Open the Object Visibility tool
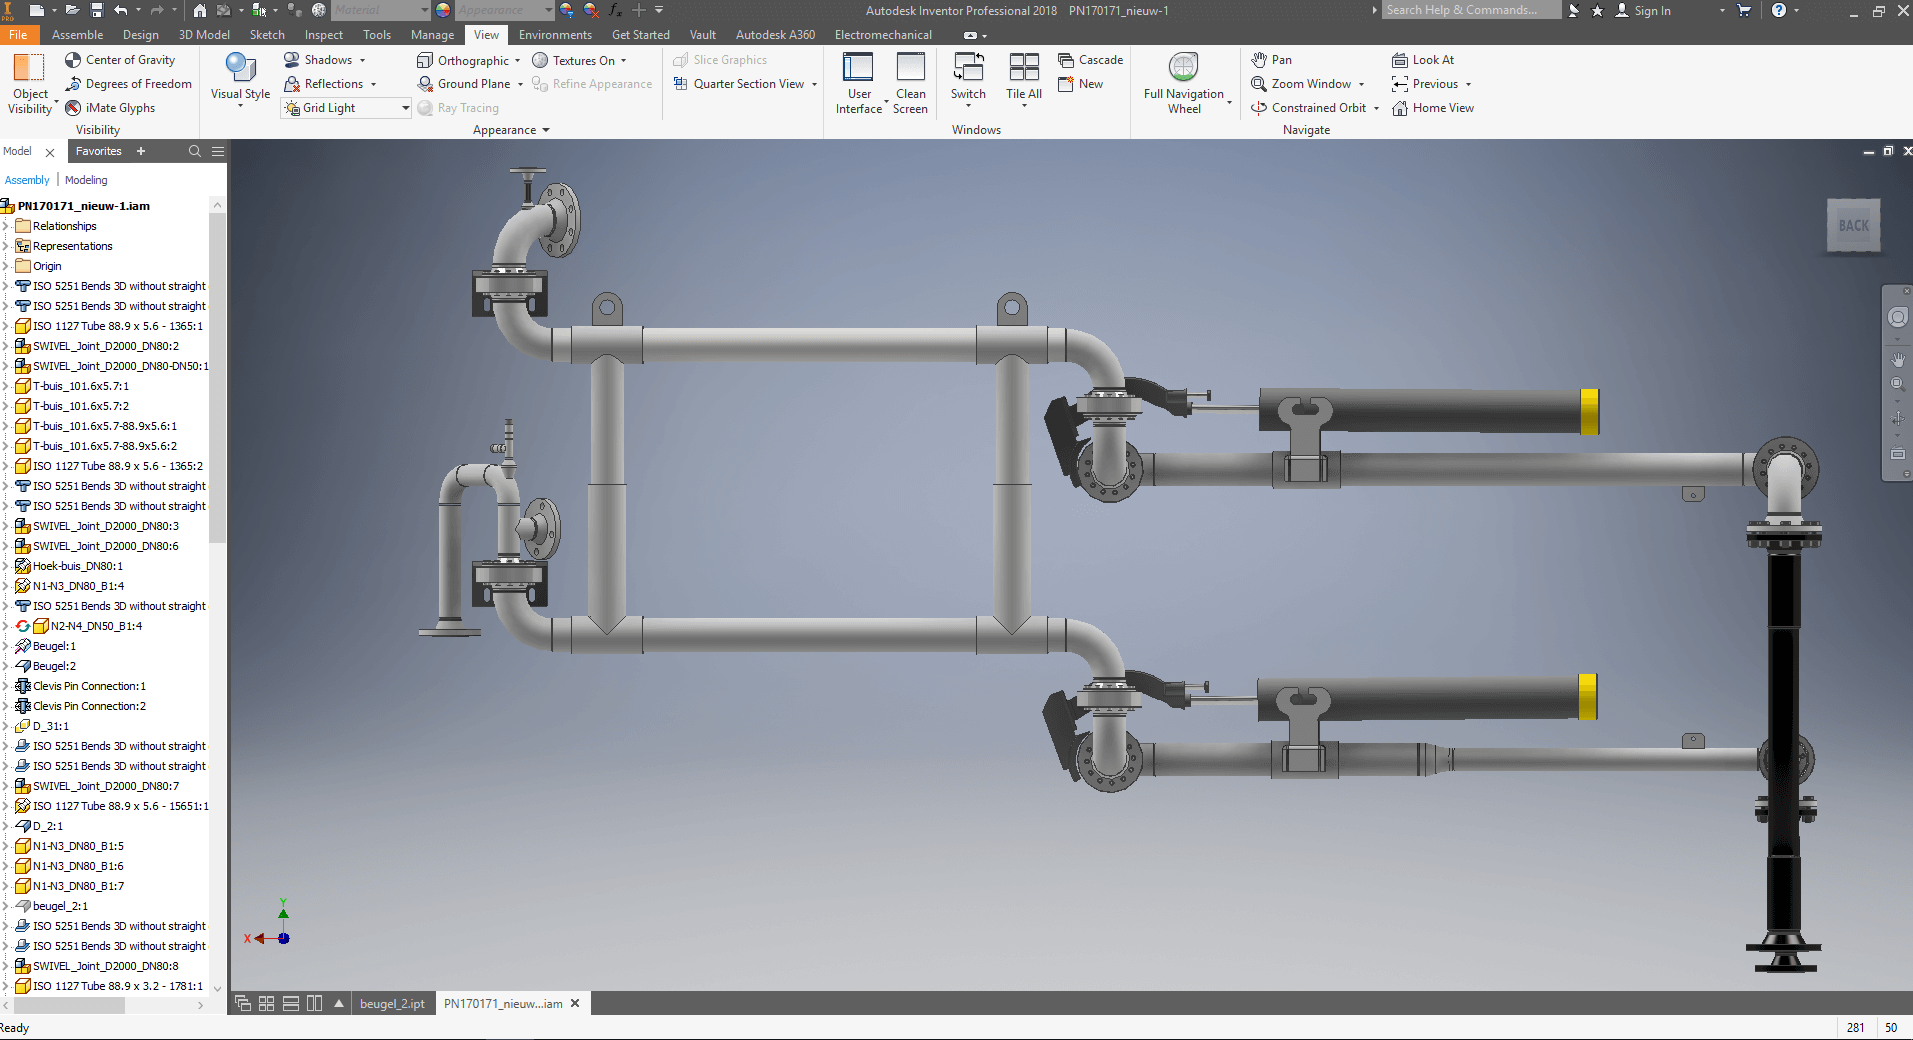This screenshot has height=1040, width=1913. [x=30, y=83]
